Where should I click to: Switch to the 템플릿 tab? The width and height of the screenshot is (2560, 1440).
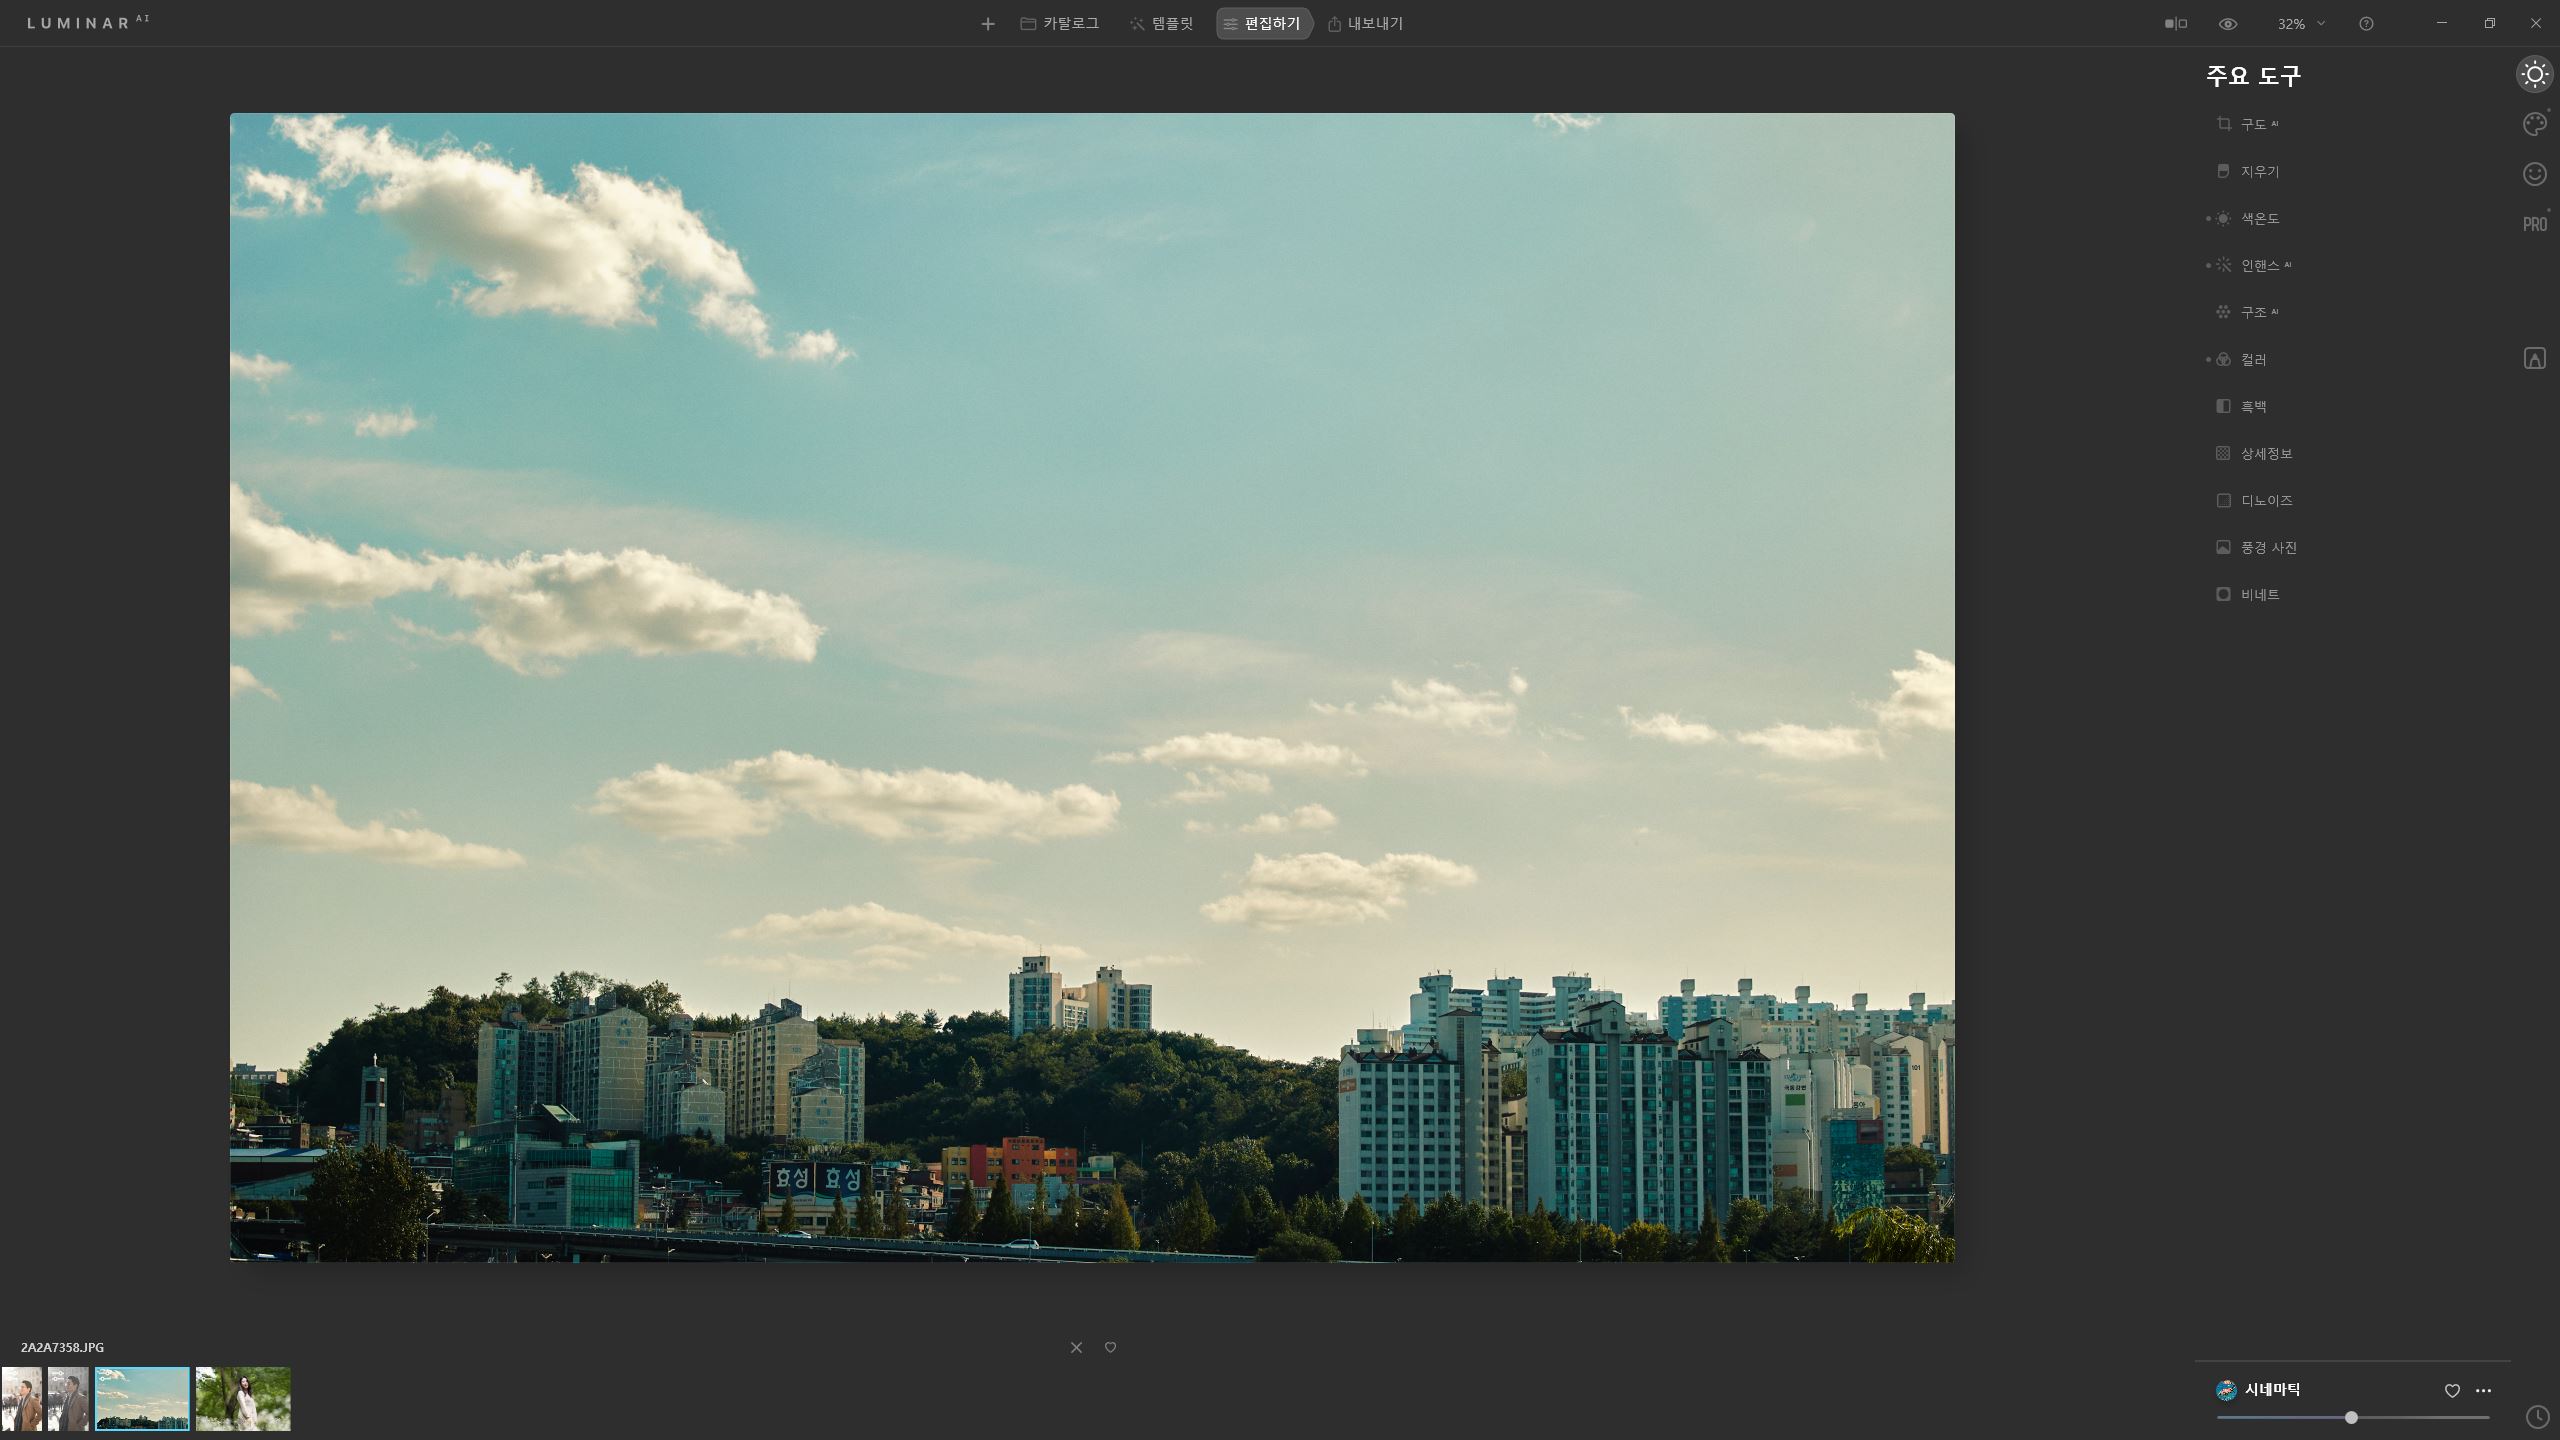point(1162,24)
